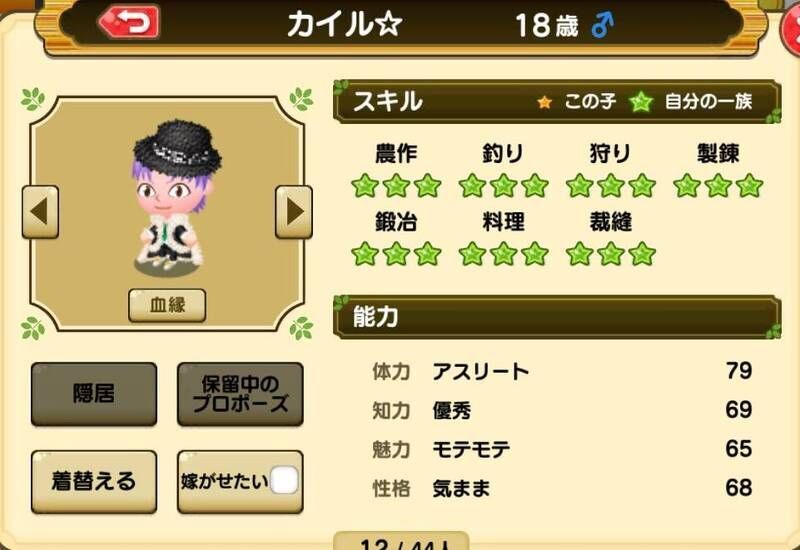This screenshot has width=800, height=550.
Task: Click the last green star under 製錬
Action: point(749,185)
